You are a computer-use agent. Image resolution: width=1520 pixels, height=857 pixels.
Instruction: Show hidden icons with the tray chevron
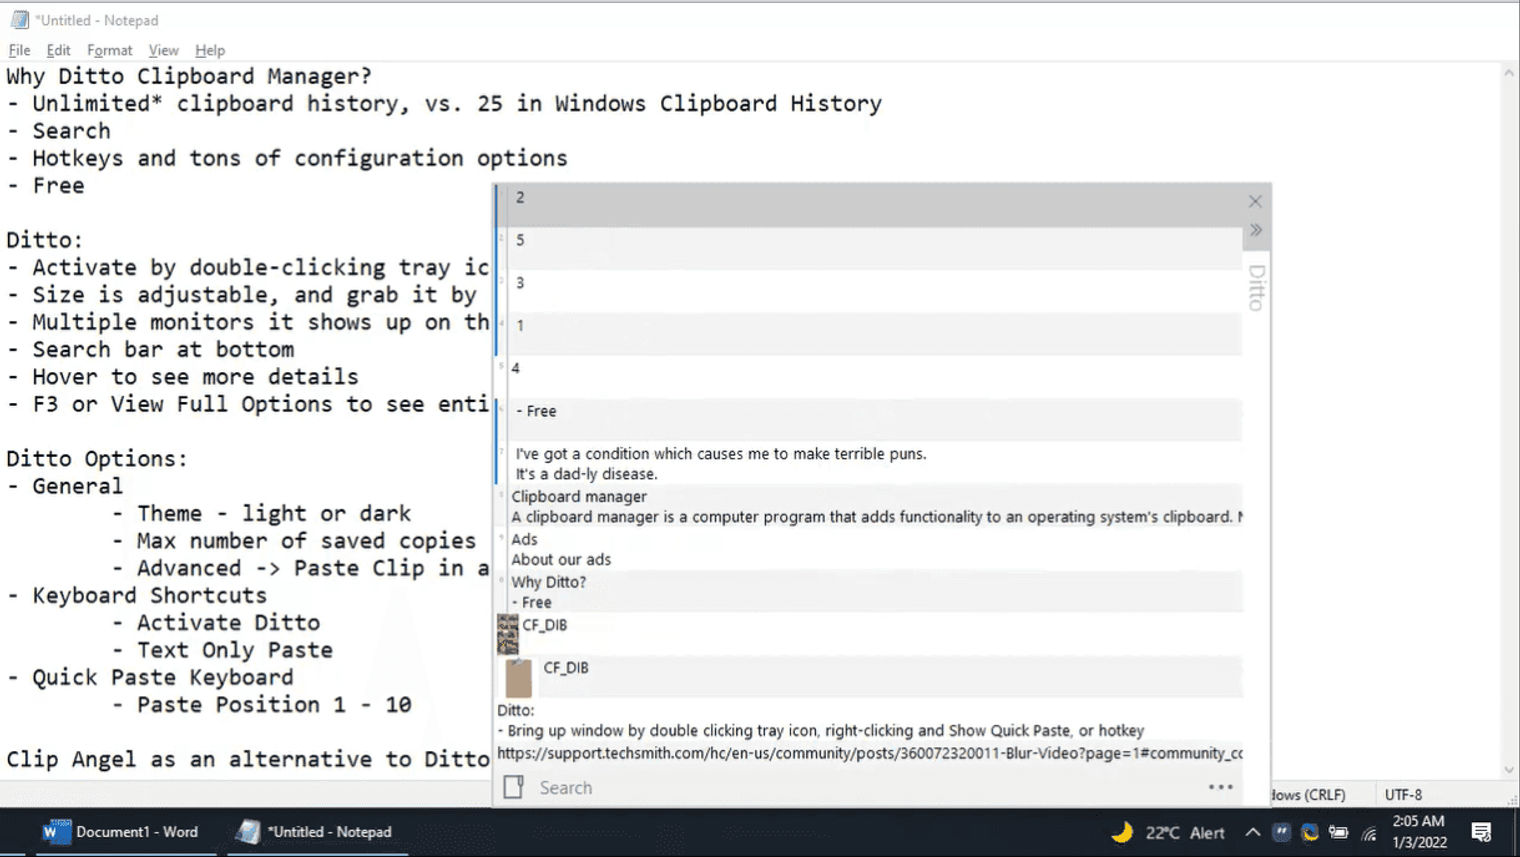[x=1252, y=832]
